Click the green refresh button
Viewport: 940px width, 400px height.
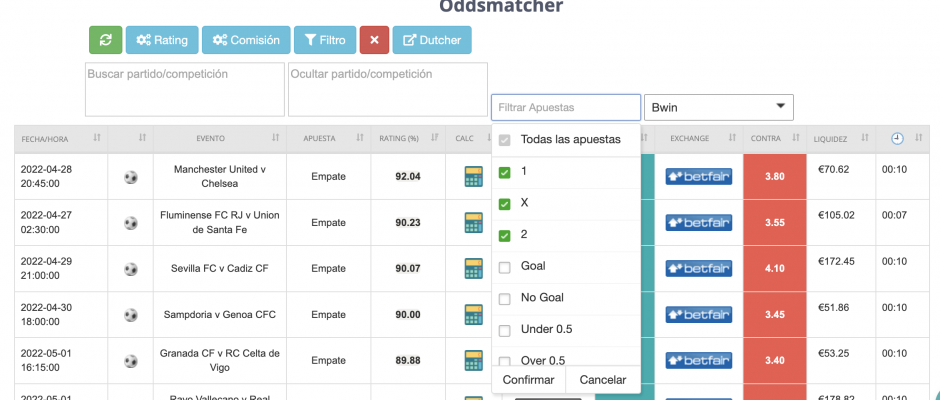[106, 40]
